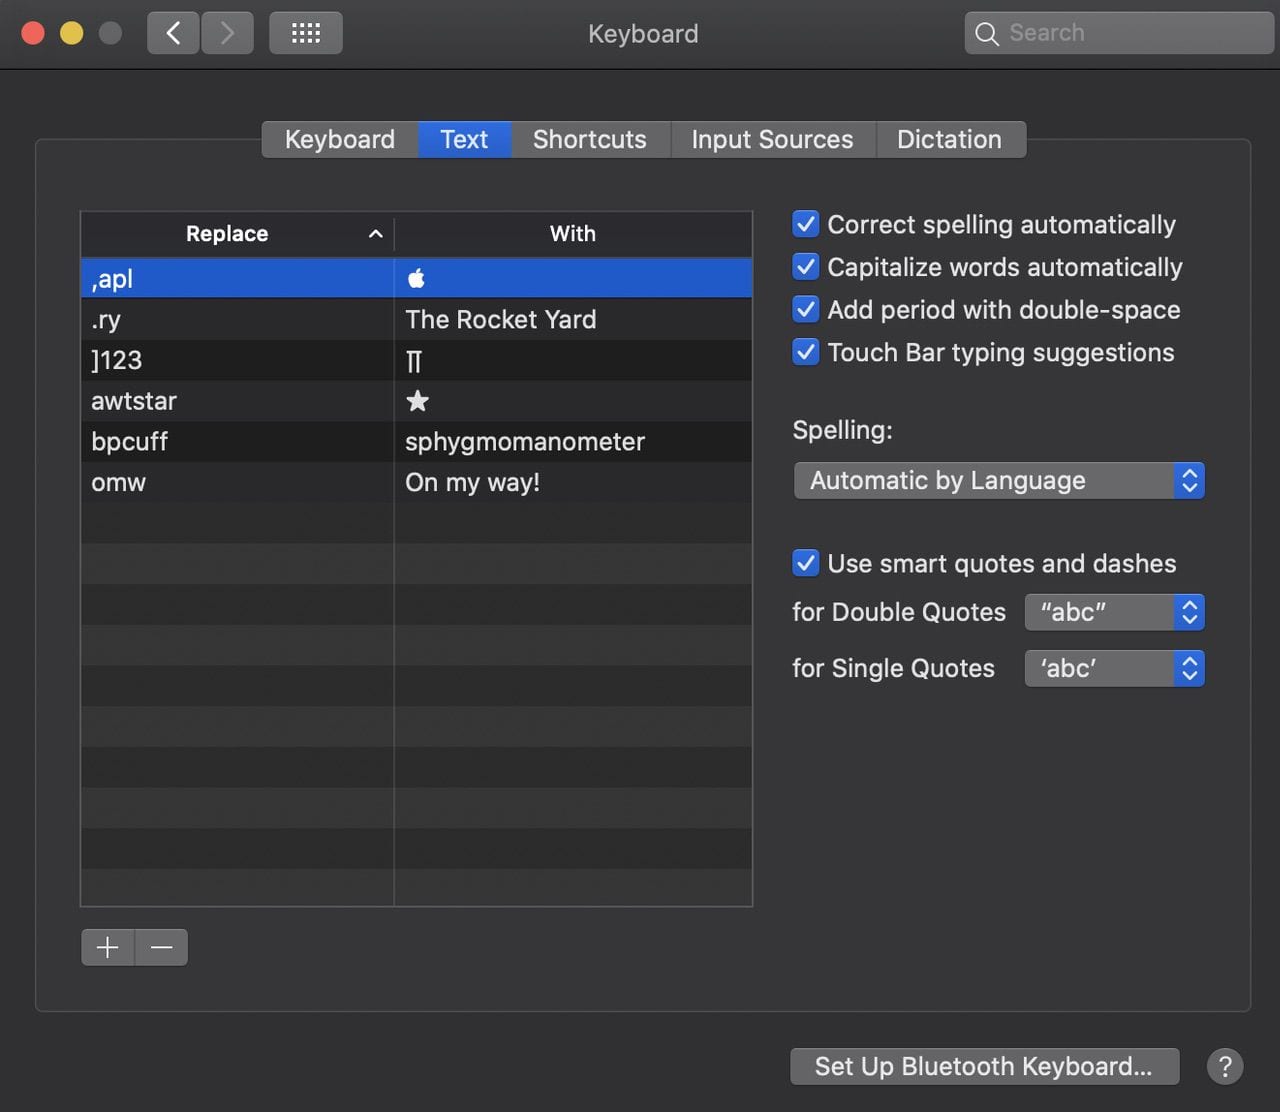Turn off Touch Bar typing suggestions

806,352
